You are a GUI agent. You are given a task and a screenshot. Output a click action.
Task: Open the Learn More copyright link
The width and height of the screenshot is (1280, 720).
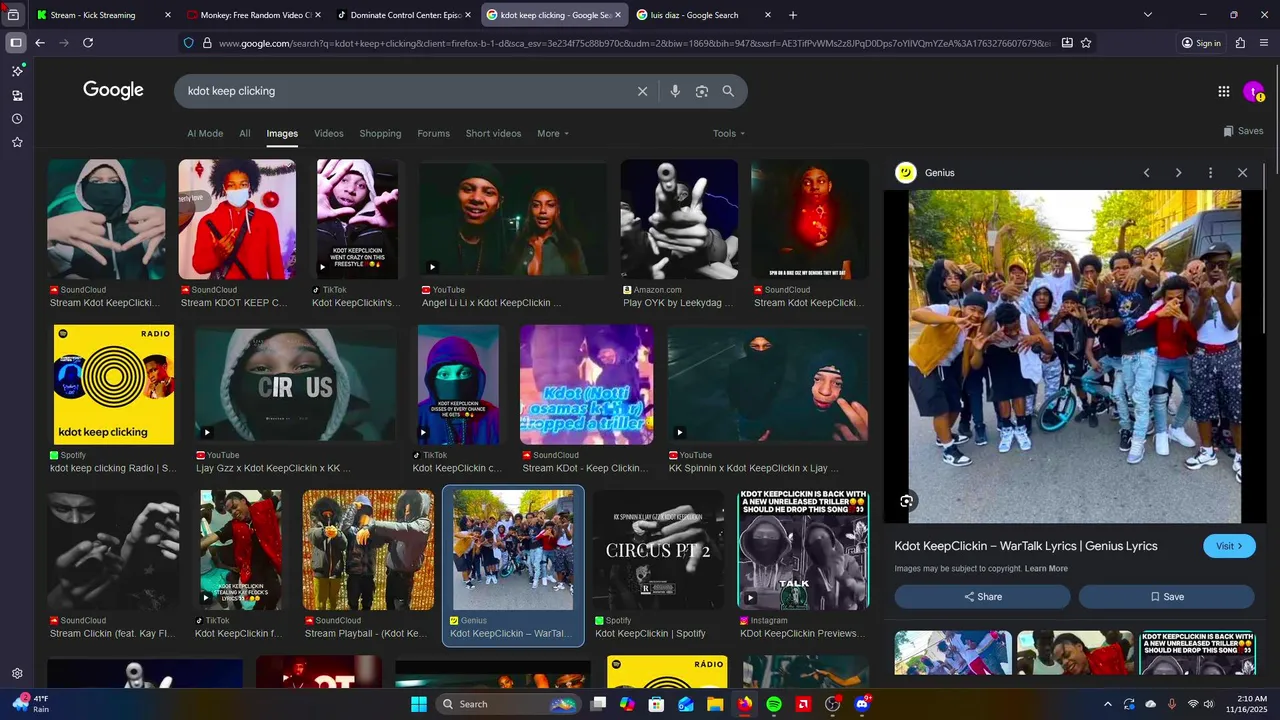[1046, 569]
